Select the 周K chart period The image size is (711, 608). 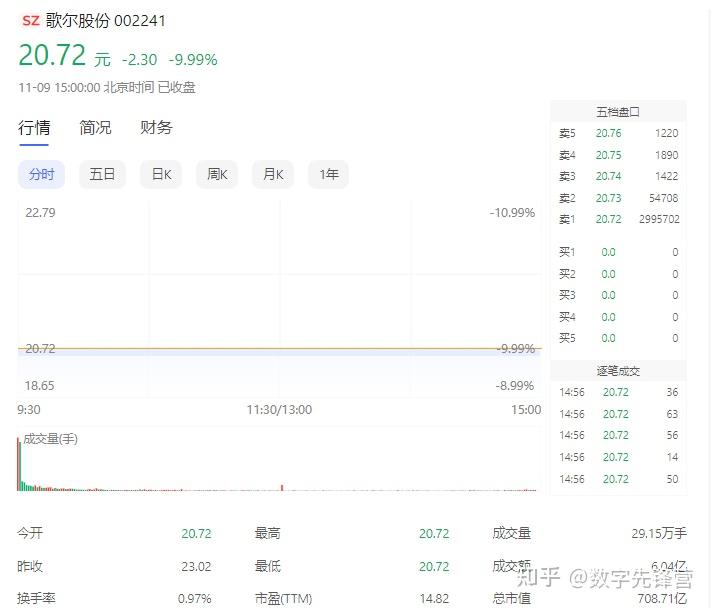click(x=217, y=174)
